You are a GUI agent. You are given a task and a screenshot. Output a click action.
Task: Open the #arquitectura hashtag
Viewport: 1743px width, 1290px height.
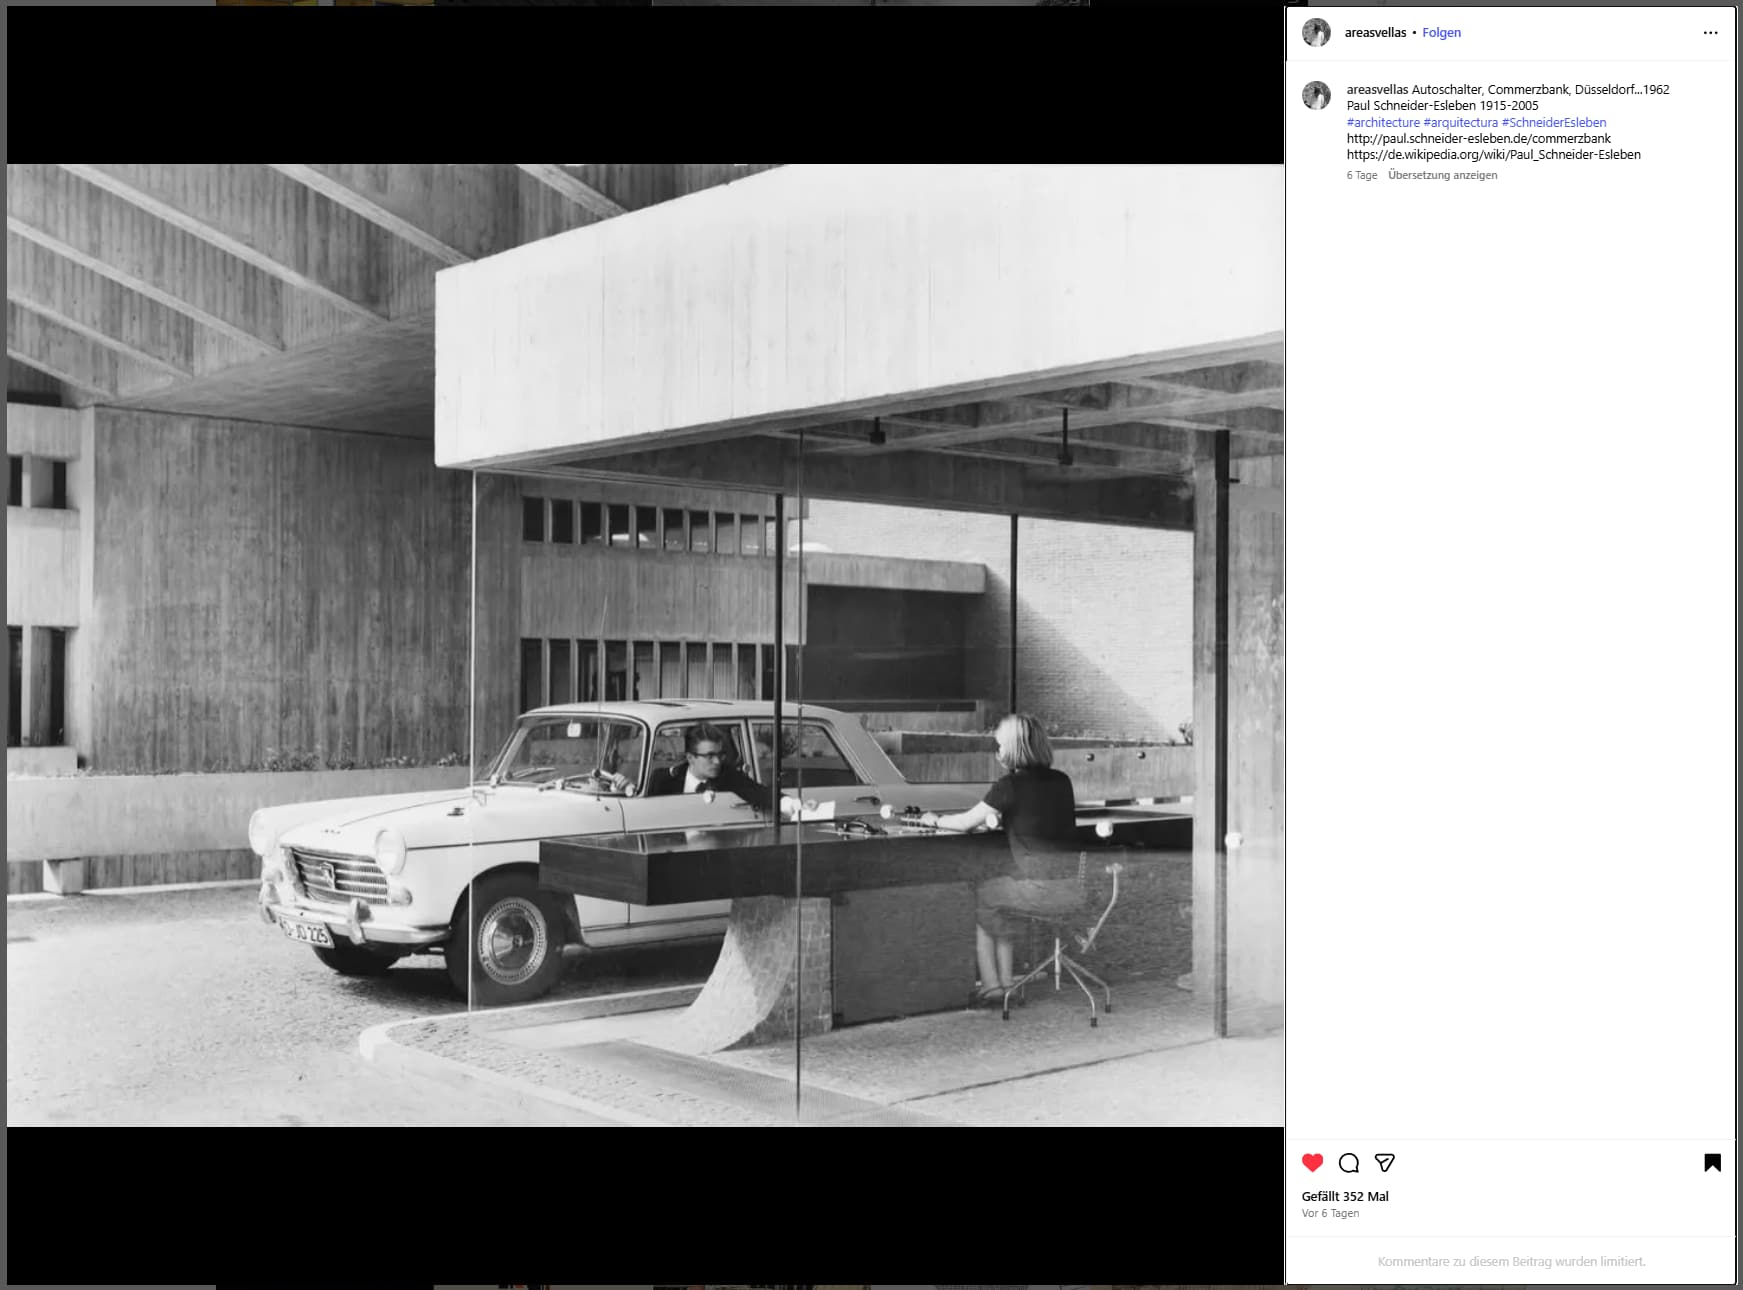1460,122
